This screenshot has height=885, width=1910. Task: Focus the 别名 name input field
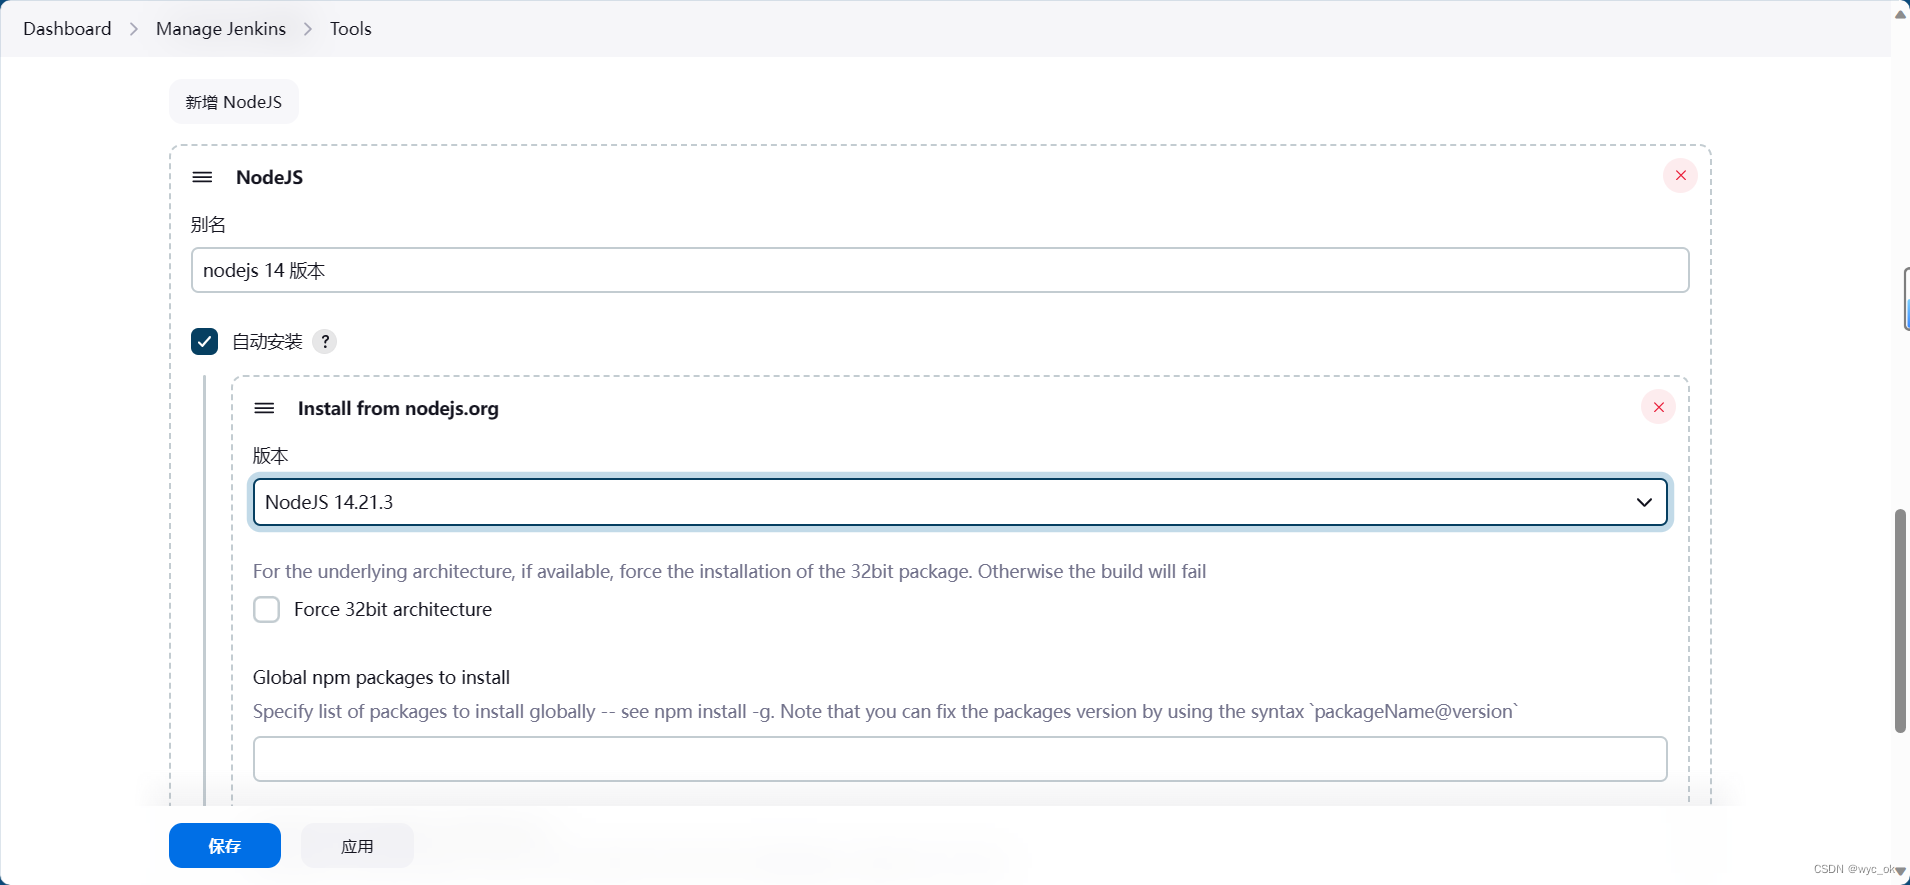940,270
